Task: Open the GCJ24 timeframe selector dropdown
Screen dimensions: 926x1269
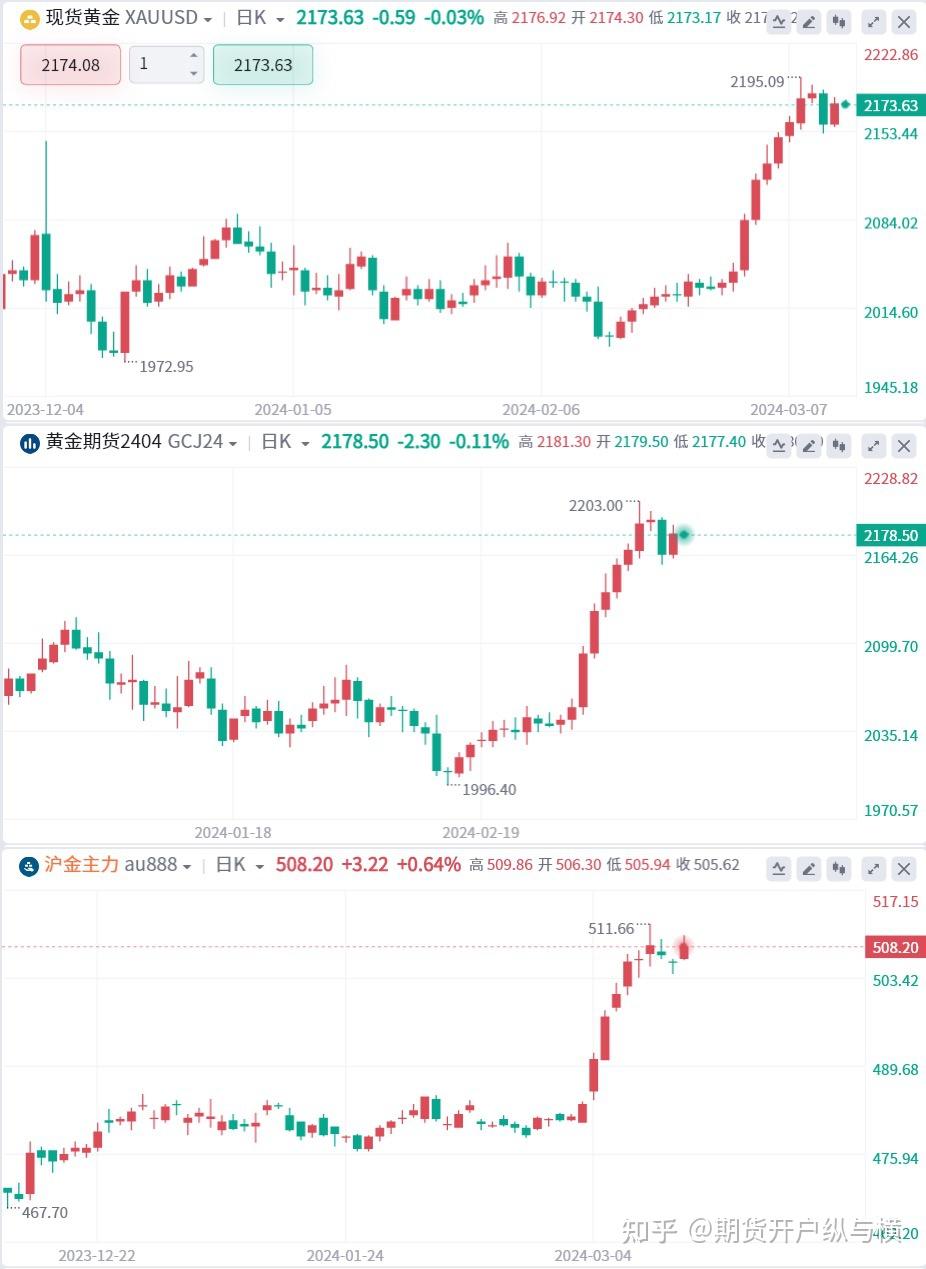Action: [x=304, y=442]
